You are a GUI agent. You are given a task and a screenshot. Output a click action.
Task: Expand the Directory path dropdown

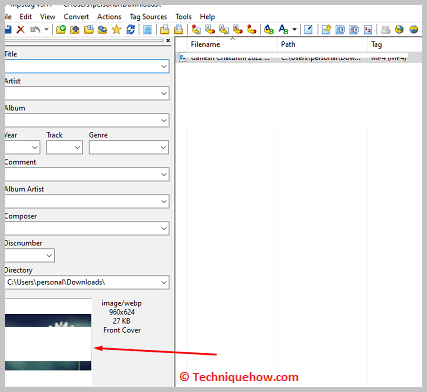pos(164,282)
